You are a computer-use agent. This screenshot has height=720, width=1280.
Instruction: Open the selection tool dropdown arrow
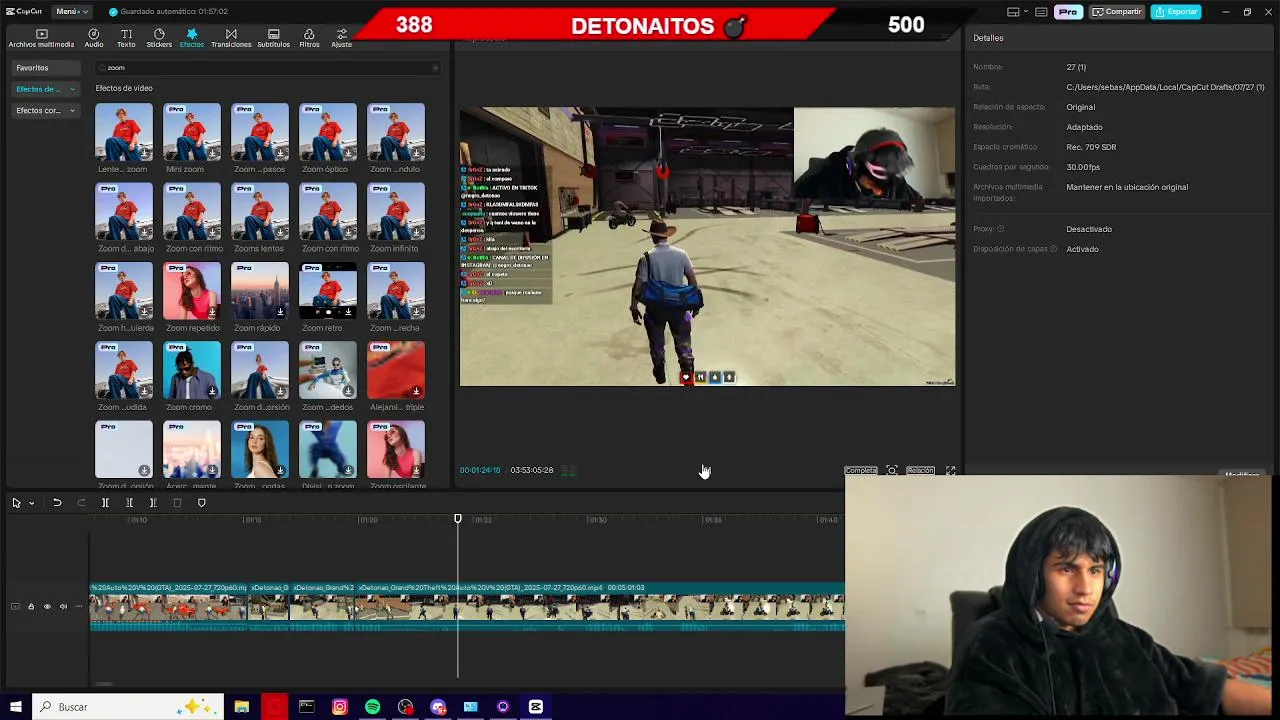click(31, 503)
